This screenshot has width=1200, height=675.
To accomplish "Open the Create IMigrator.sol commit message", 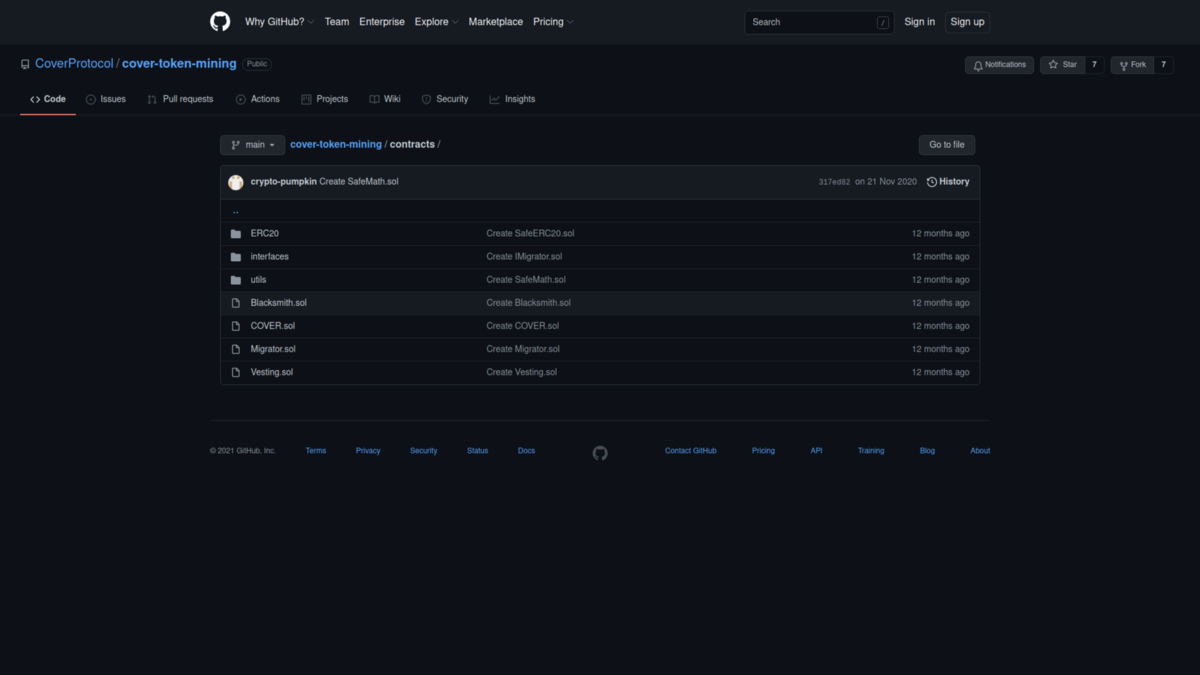I will pyautogui.click(x=524, y=257).
